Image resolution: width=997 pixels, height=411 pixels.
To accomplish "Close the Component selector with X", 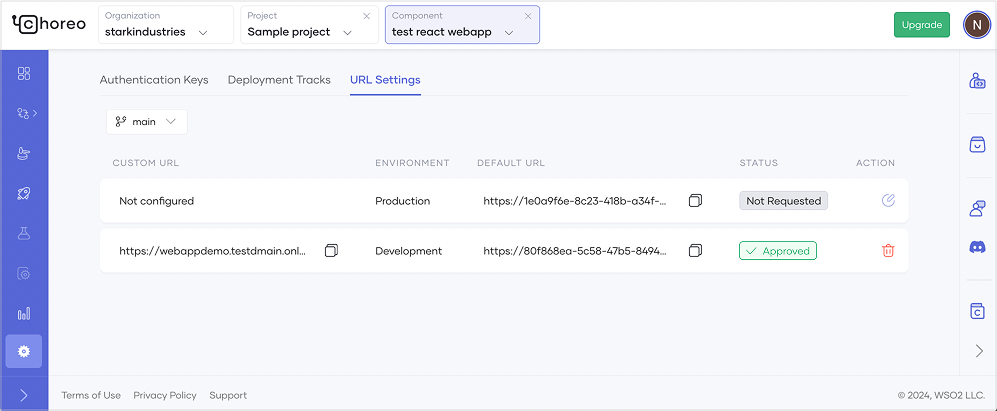I will point(528,16).
